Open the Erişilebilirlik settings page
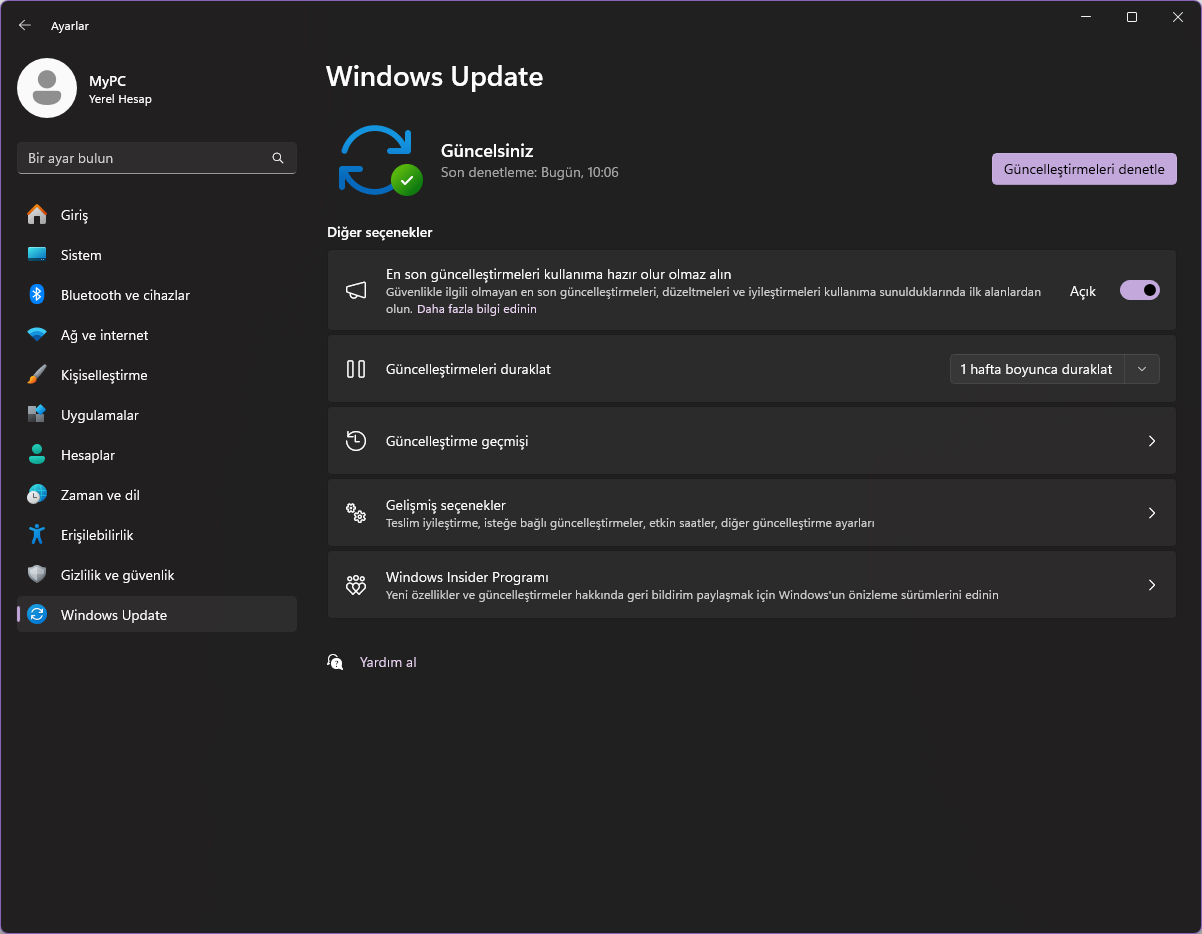The image size is (1202, 934). point(157,535)
